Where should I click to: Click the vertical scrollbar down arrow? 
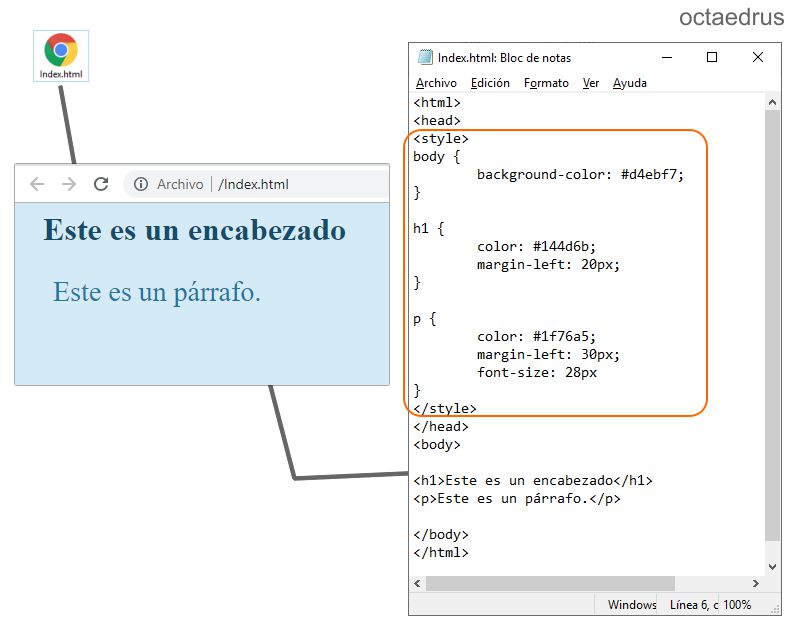(x=772, y=565)
